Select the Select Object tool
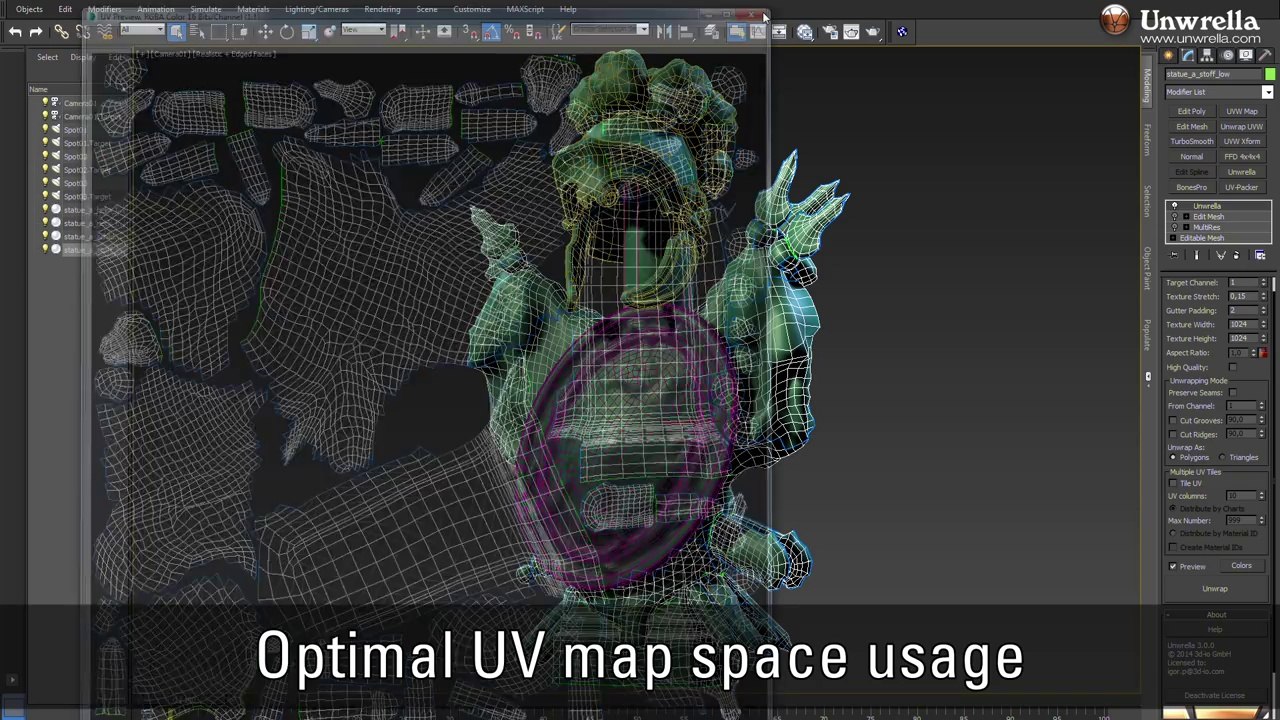The height and width of the screenshot is (720, 1280). [176, 32]
